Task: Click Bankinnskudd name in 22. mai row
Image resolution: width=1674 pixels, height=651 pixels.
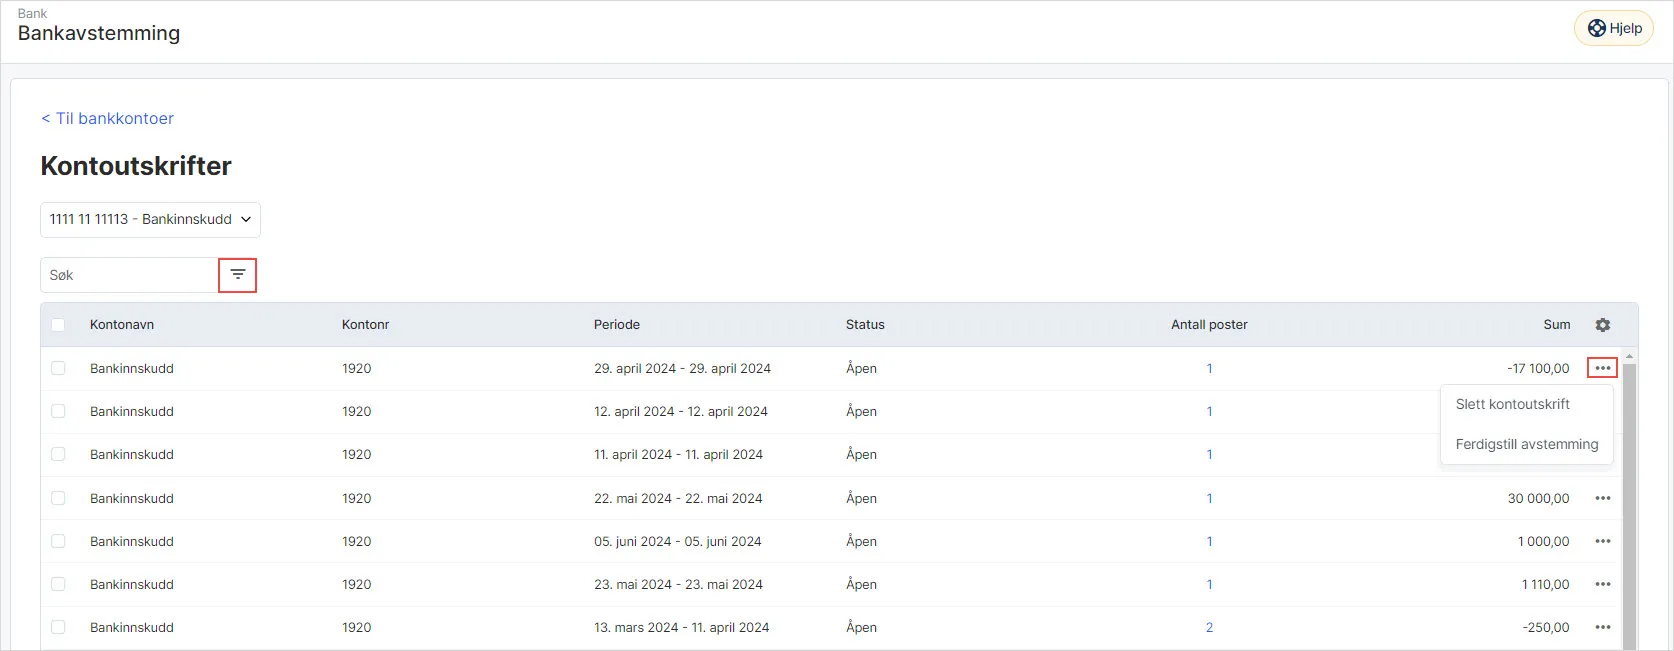Action: click(x=132, y=498)
